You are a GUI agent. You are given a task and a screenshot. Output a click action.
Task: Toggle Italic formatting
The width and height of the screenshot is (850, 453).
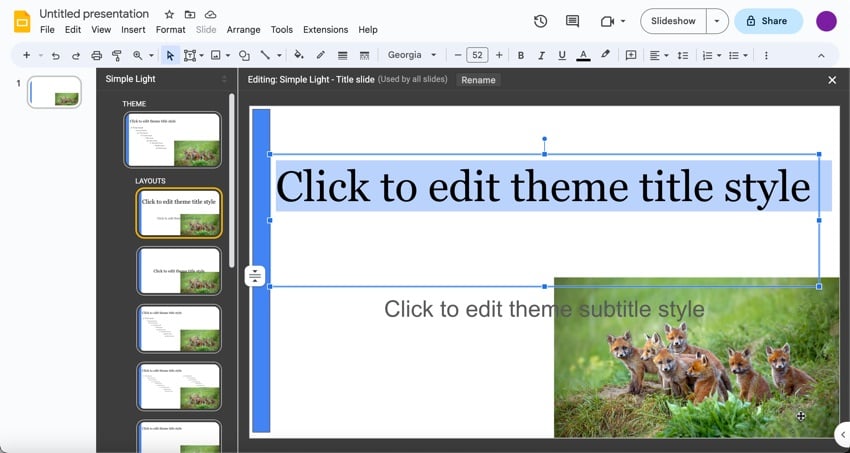point(541,55)
